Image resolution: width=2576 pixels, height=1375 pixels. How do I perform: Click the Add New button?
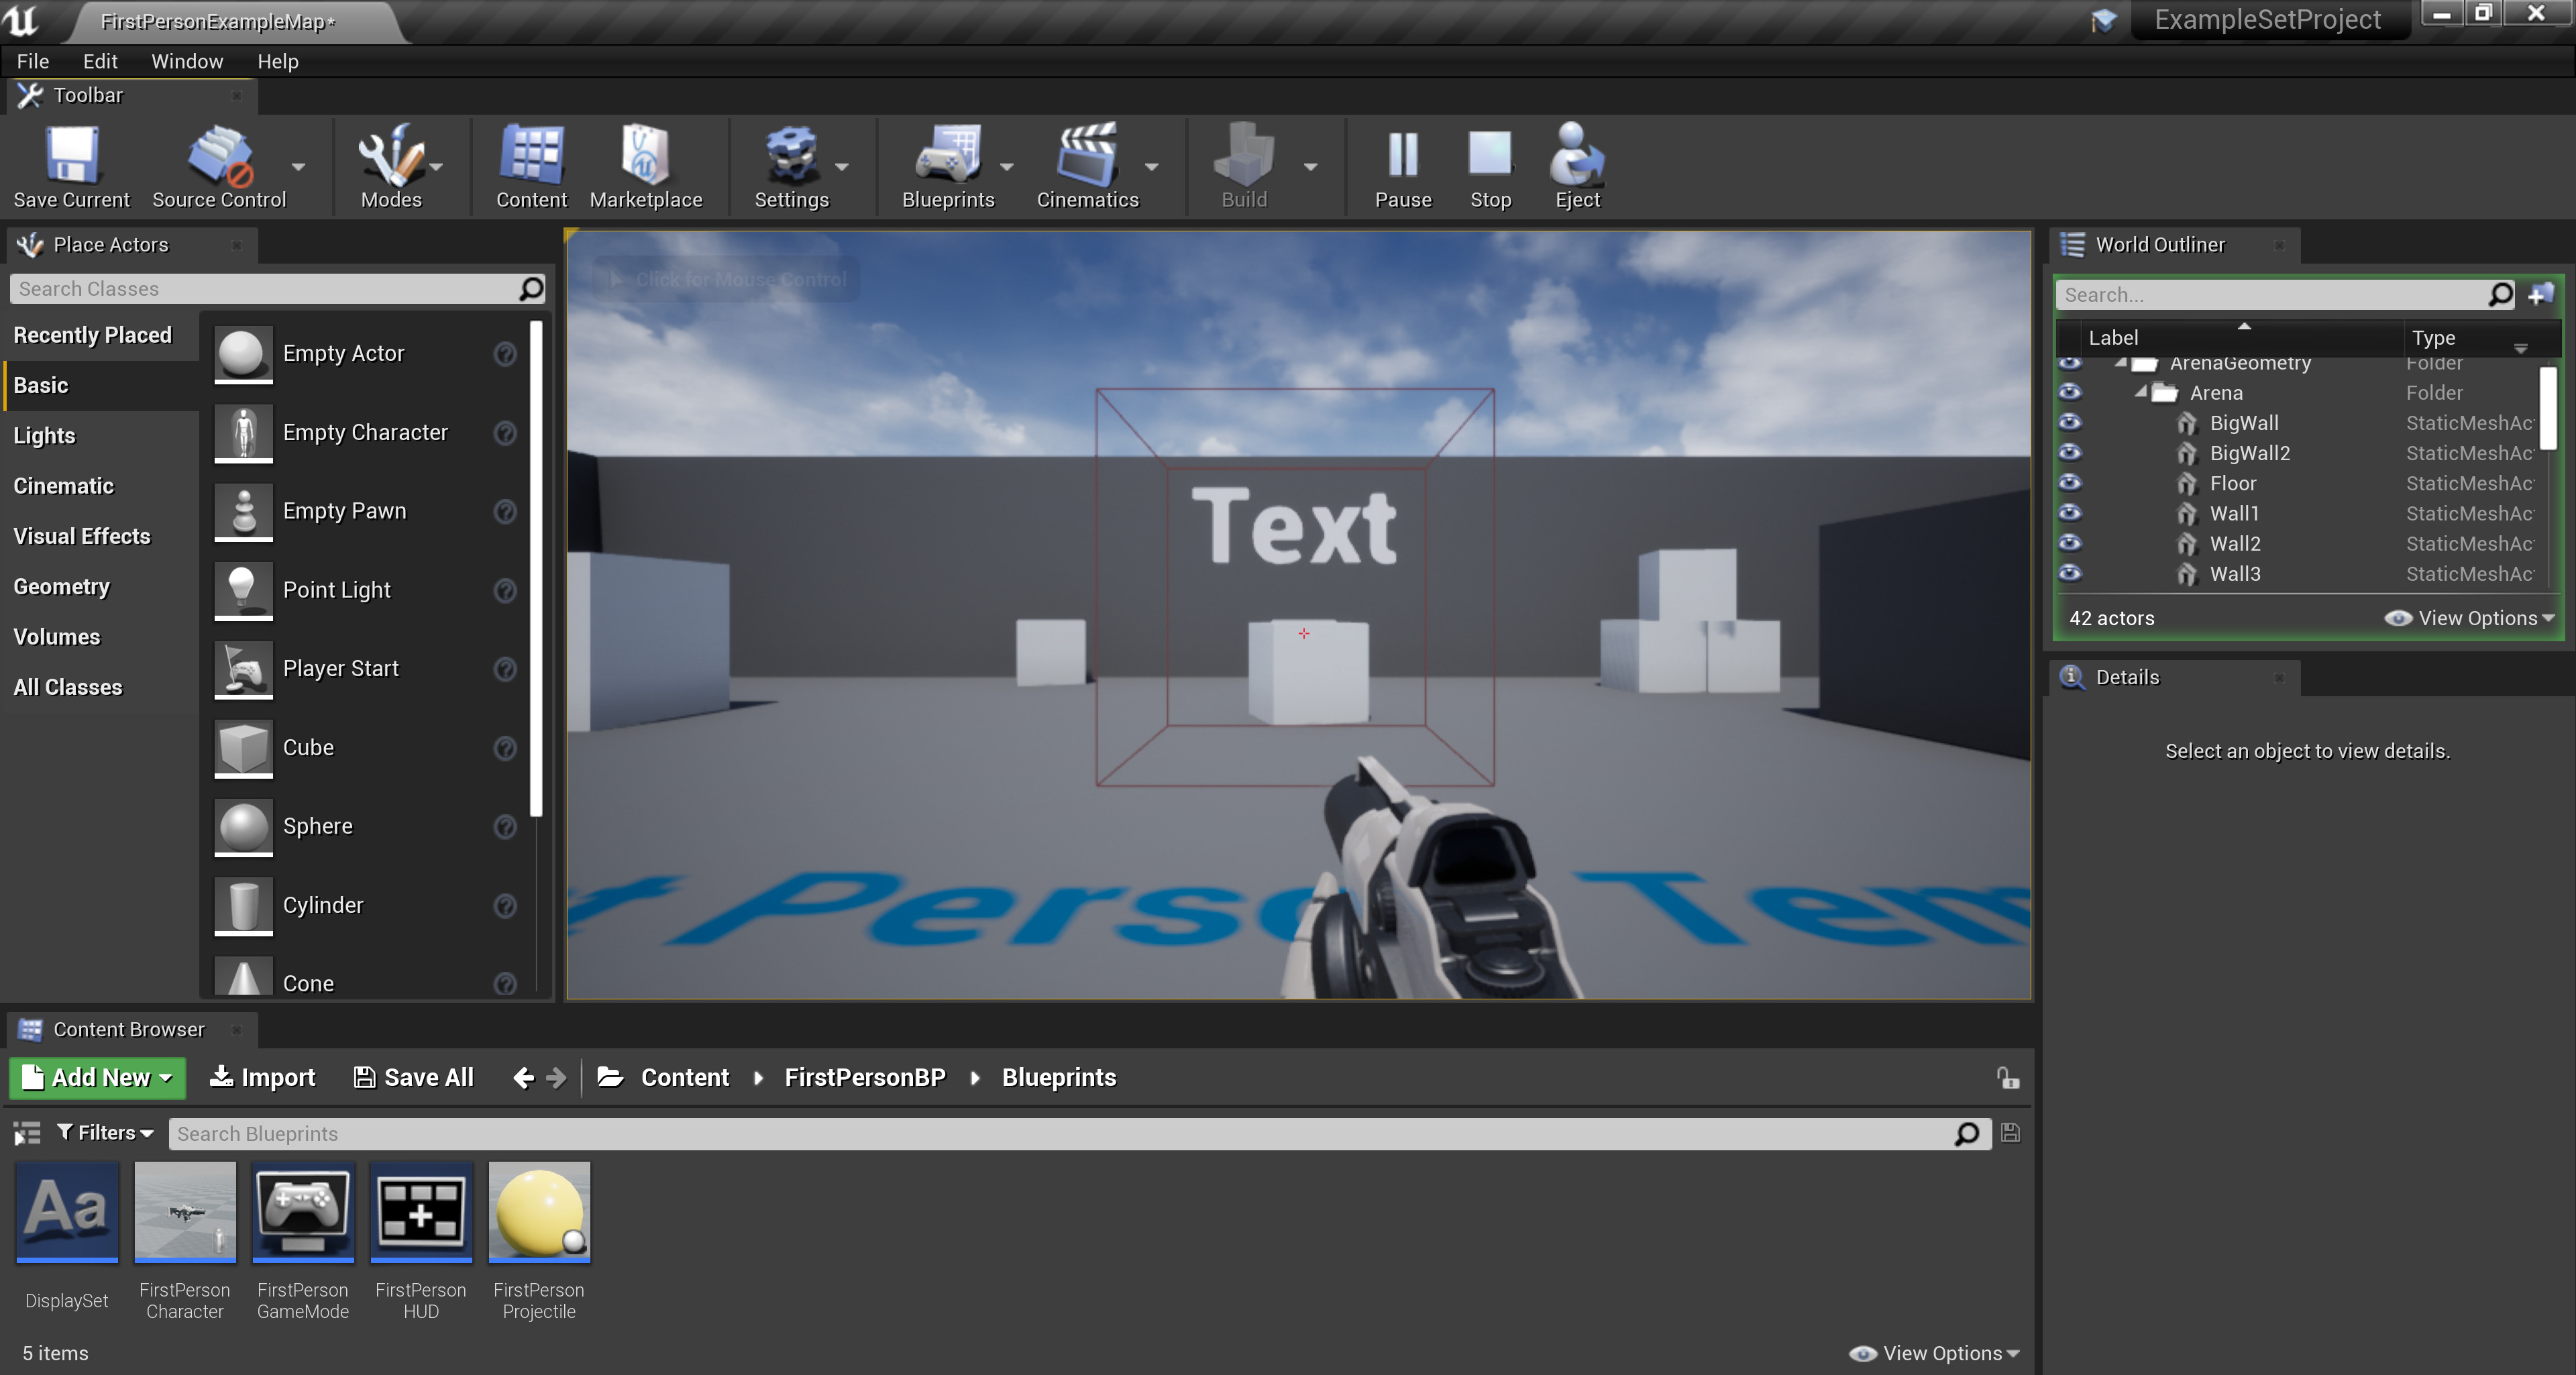point(97,1077)
